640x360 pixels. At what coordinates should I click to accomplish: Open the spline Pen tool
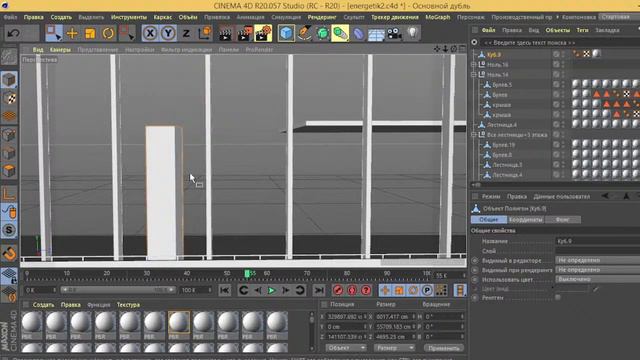coord(304,33)
